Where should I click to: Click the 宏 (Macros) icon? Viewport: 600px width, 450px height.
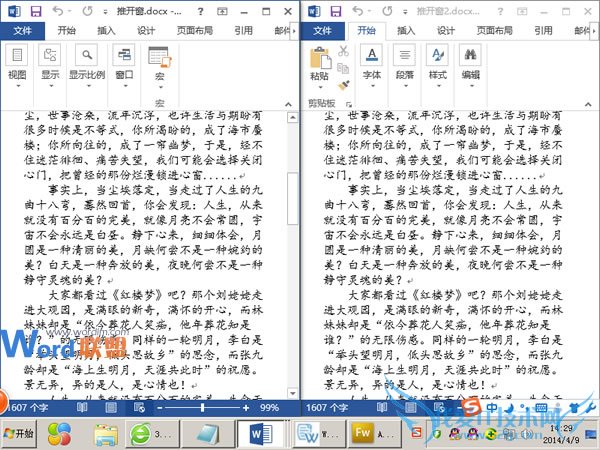coord(160,57)
